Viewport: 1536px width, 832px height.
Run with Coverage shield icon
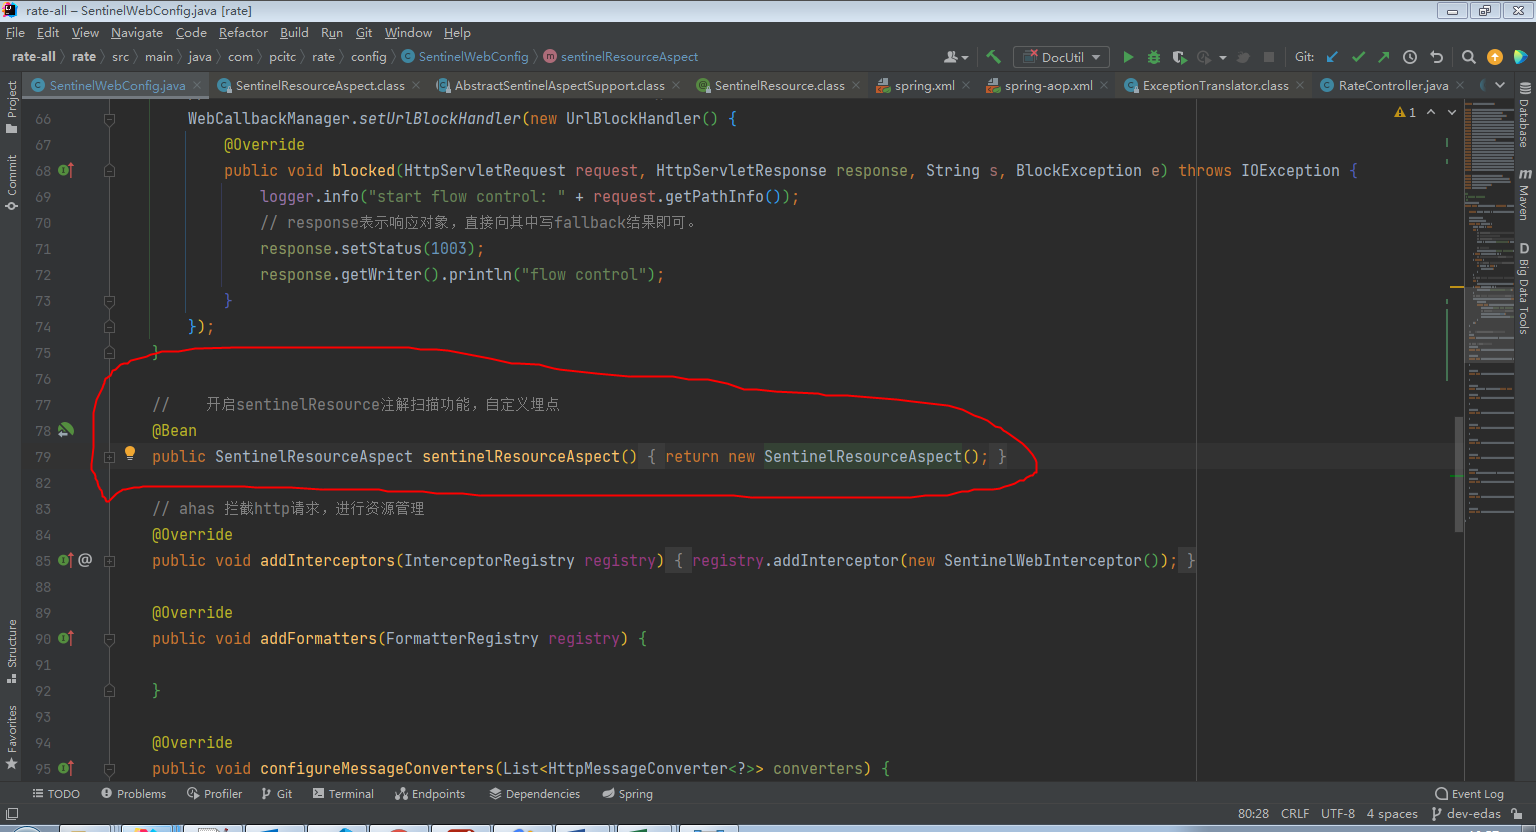coord(1179,57)
